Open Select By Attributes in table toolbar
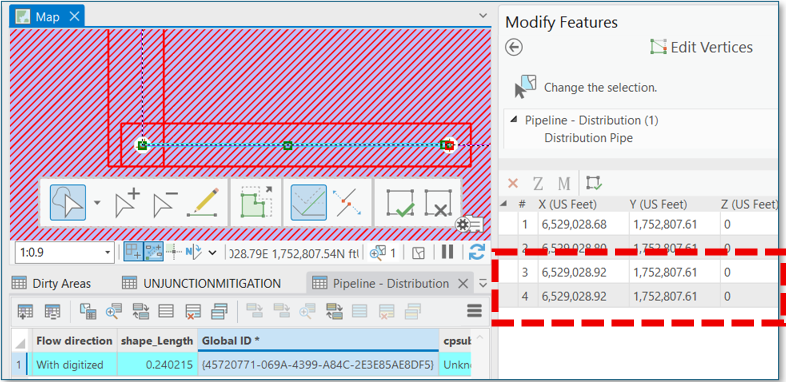The width and height of the screenshot is (786, 382). [88, 312]
